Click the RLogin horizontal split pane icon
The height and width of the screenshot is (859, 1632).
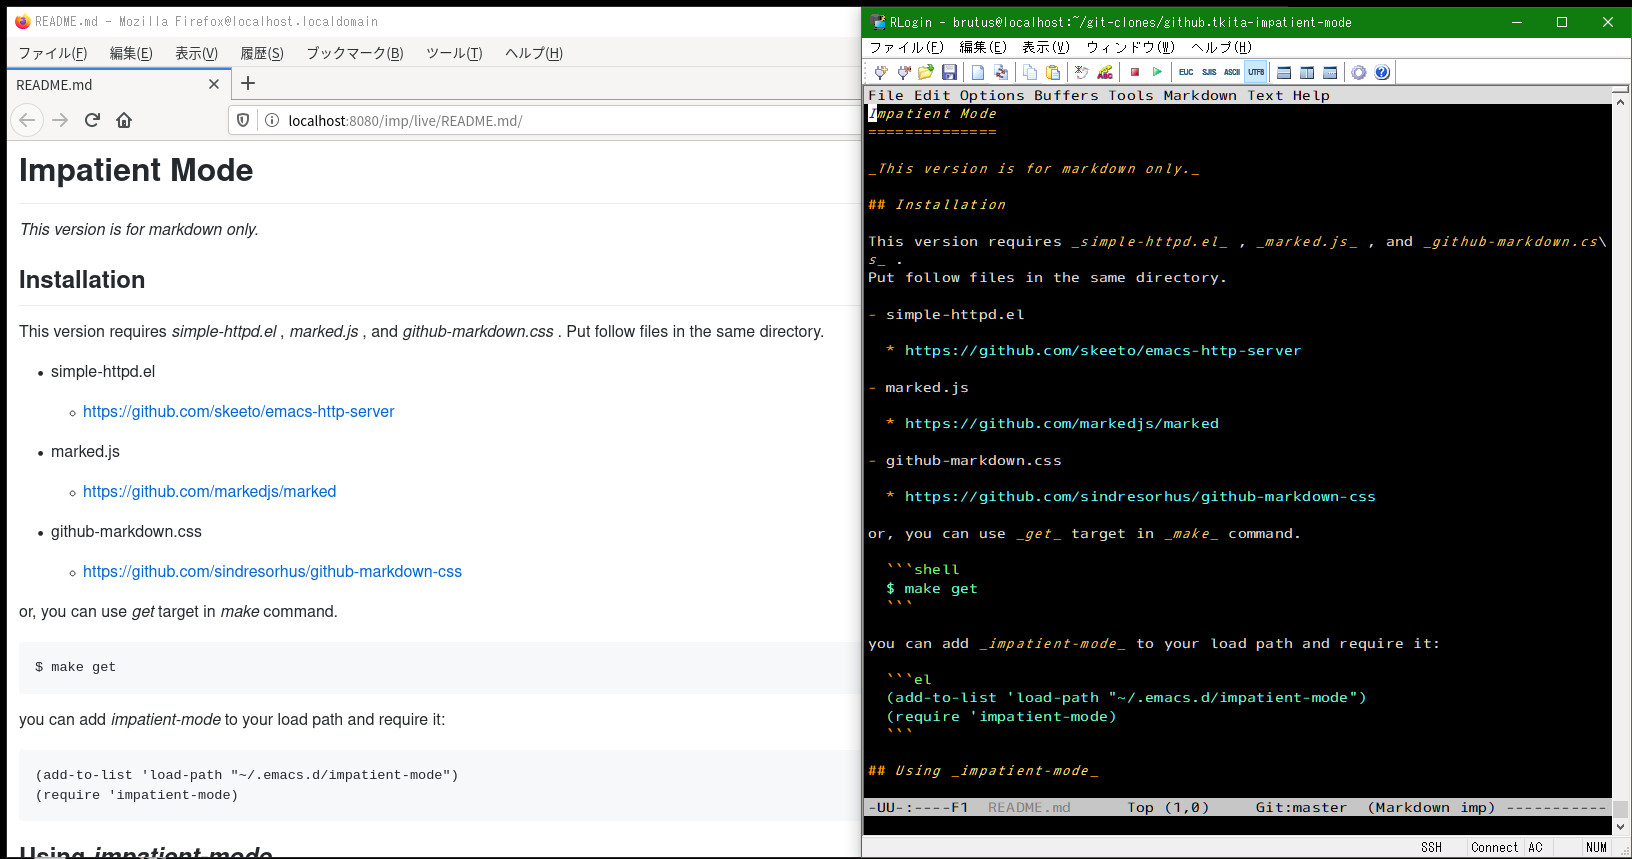click(x=1284, y=72)
